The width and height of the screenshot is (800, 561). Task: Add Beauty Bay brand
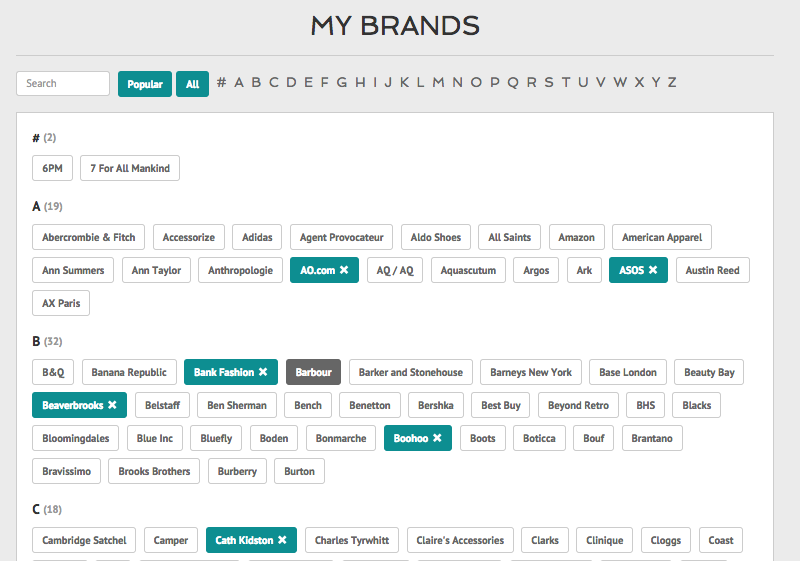(709, 372)
